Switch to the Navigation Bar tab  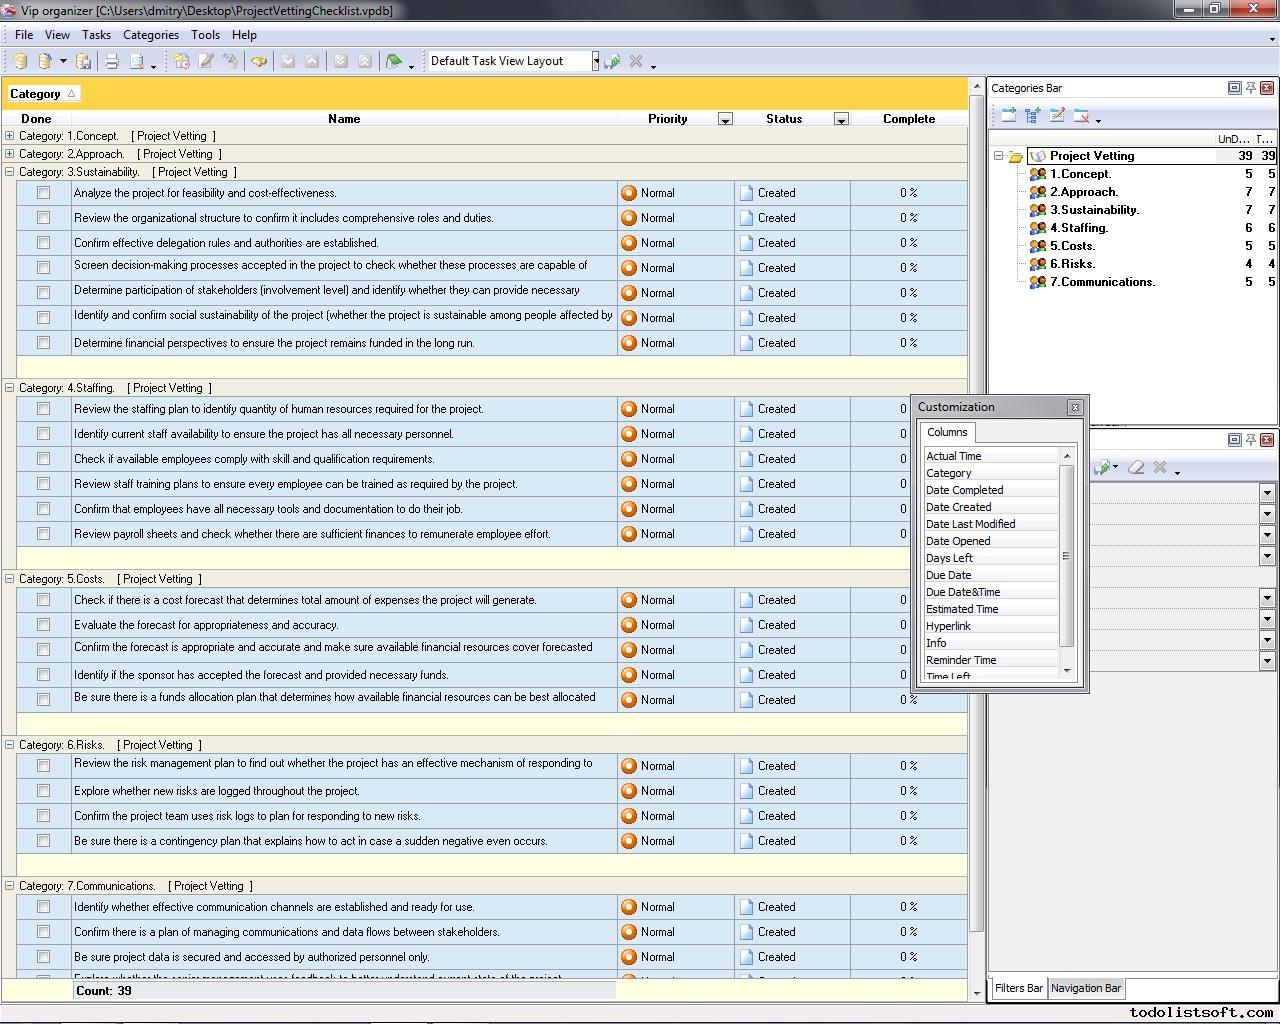1085,988
